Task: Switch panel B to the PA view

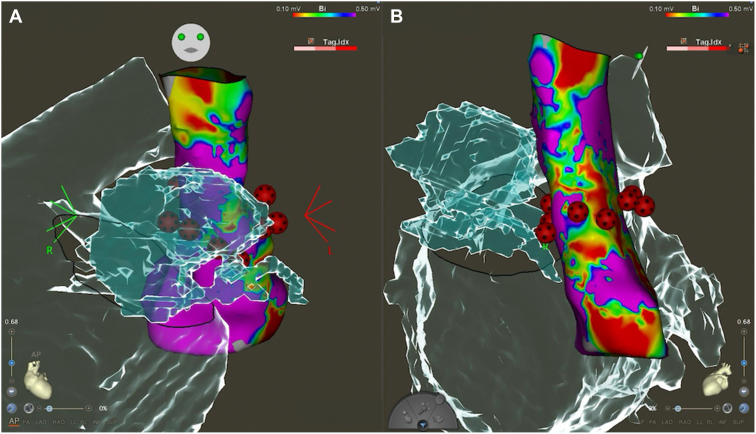Action: (652, 422)
